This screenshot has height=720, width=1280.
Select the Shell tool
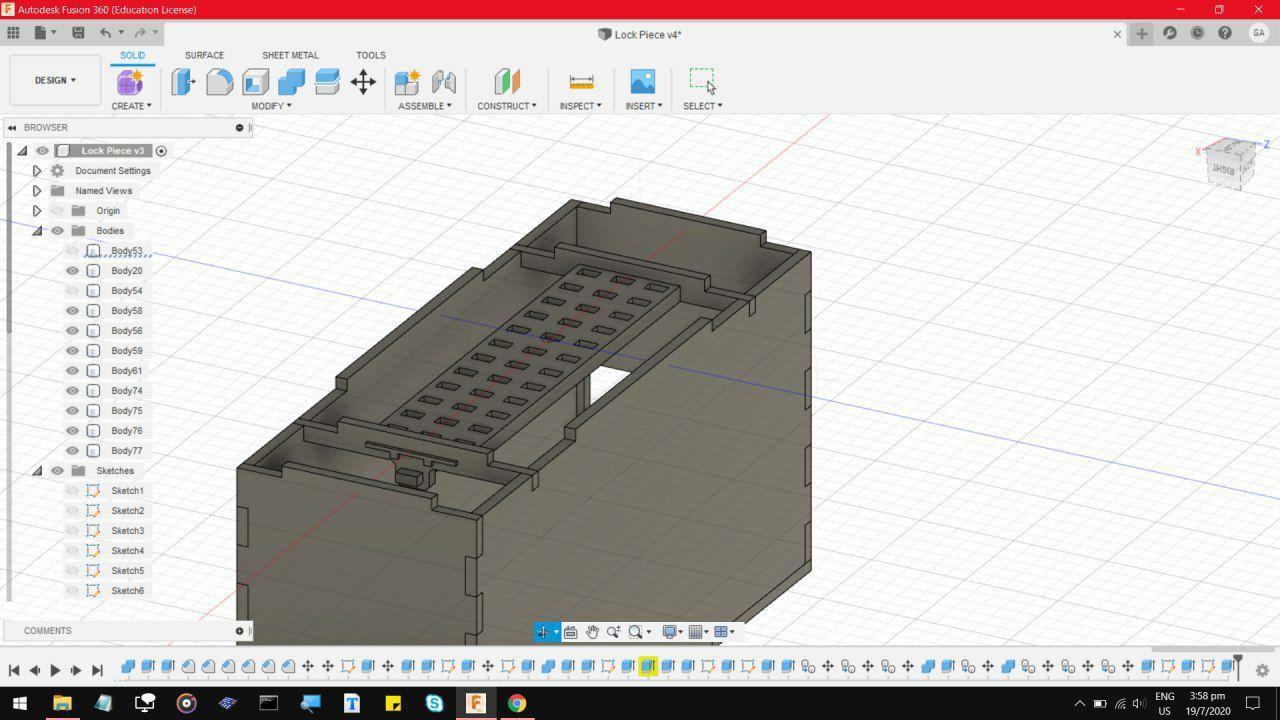[255, 82]
